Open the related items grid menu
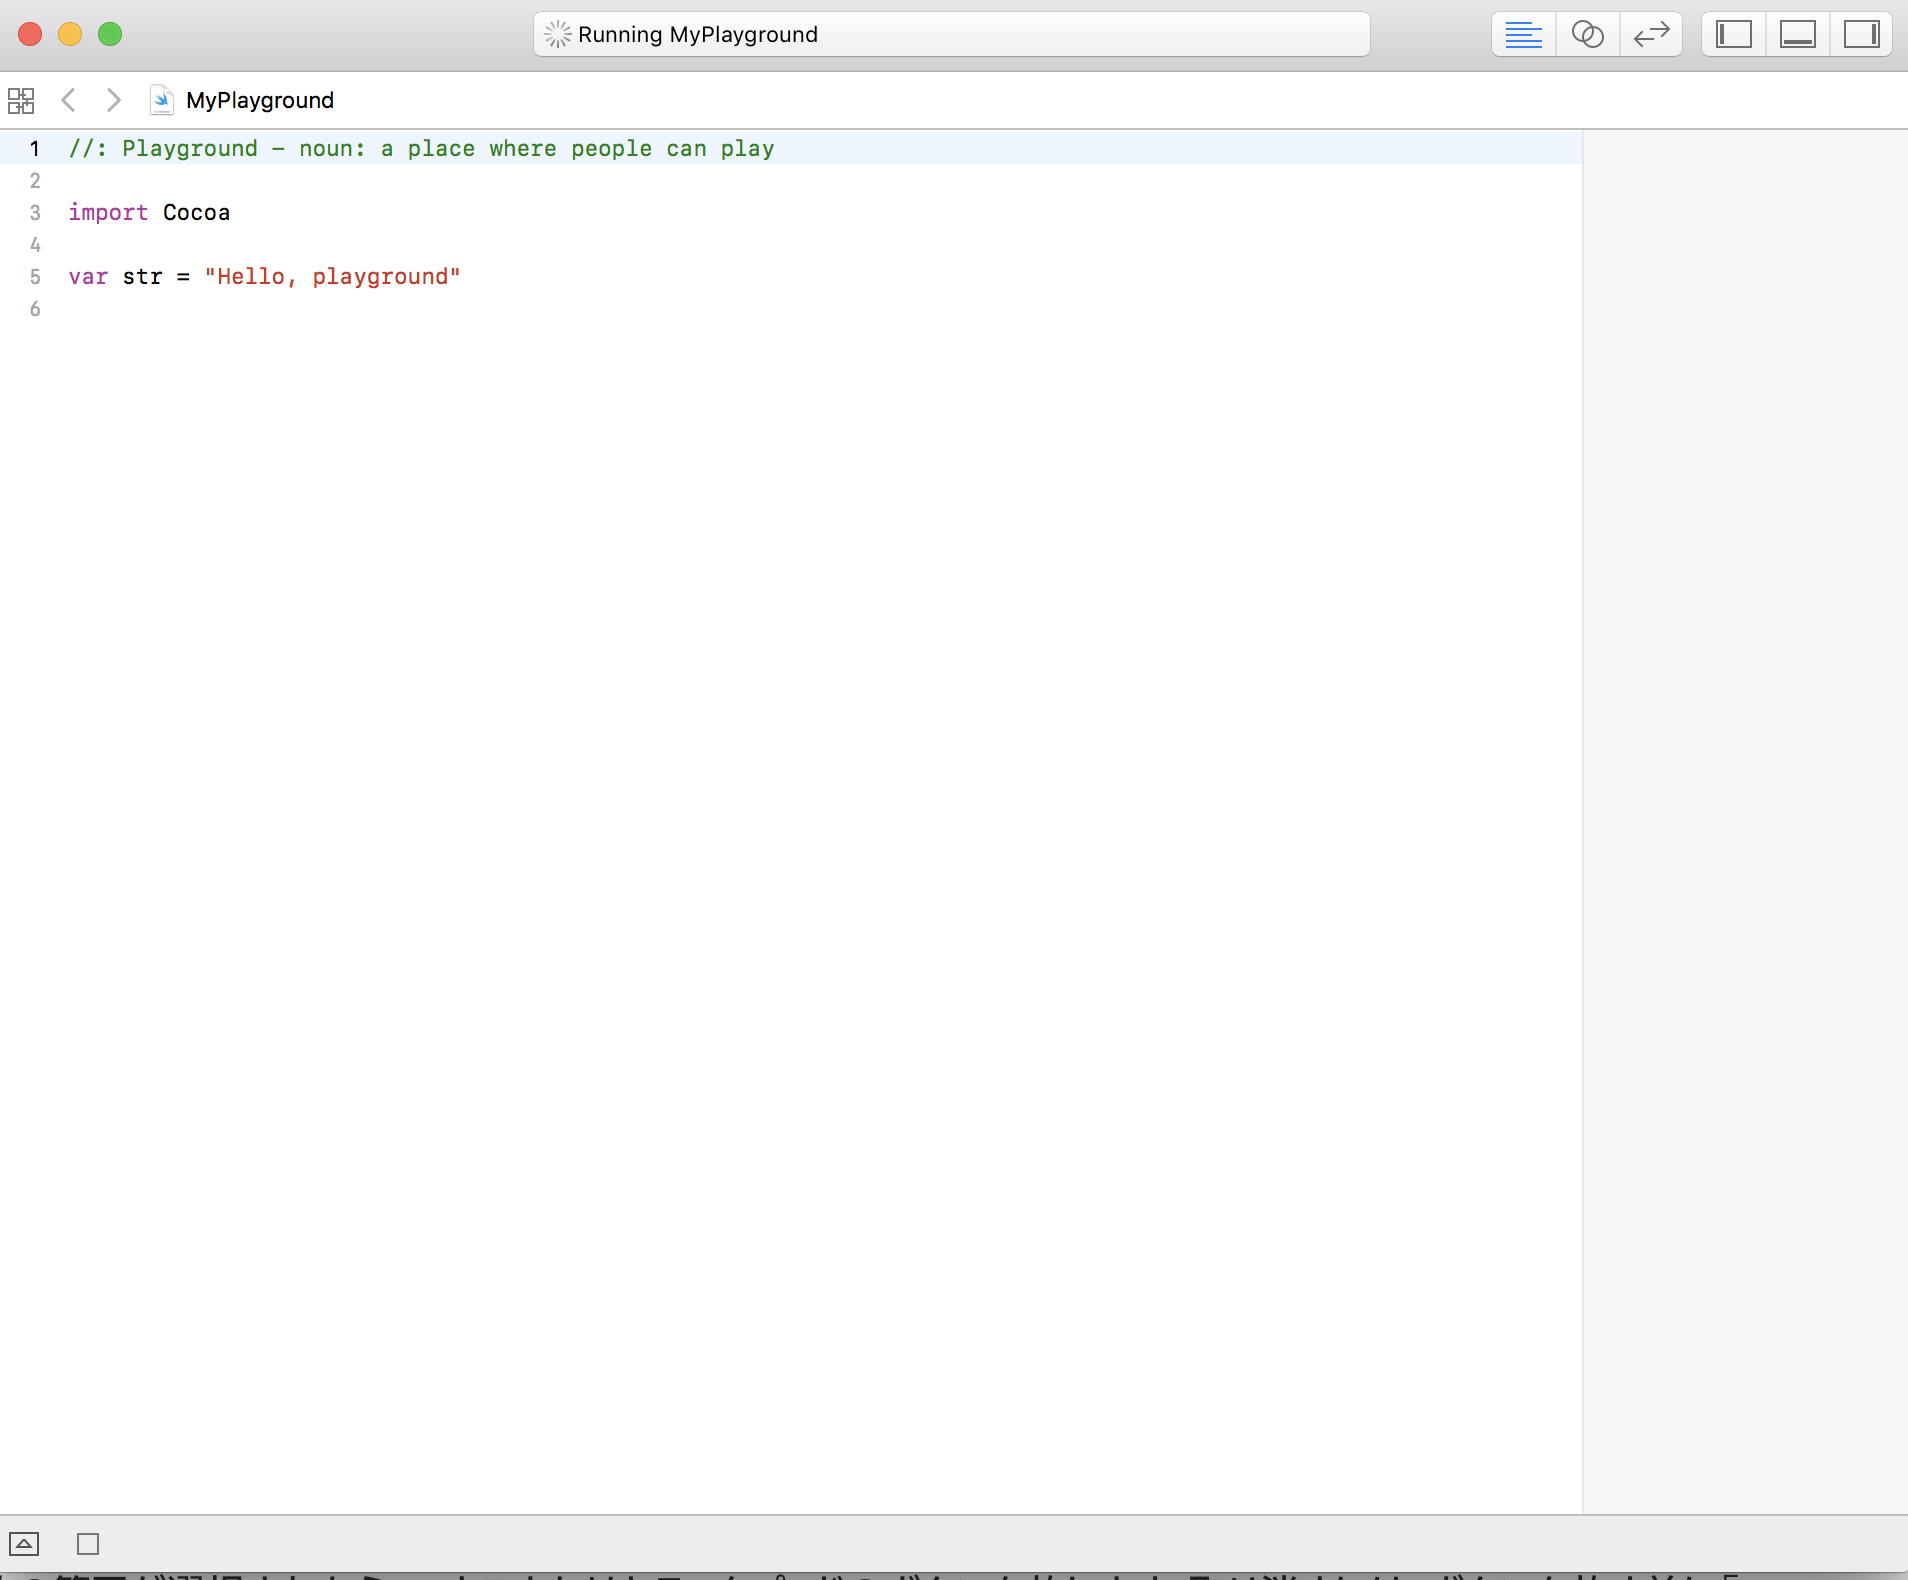Screen dimensions: 1908x1580 [x=21, y=100]
